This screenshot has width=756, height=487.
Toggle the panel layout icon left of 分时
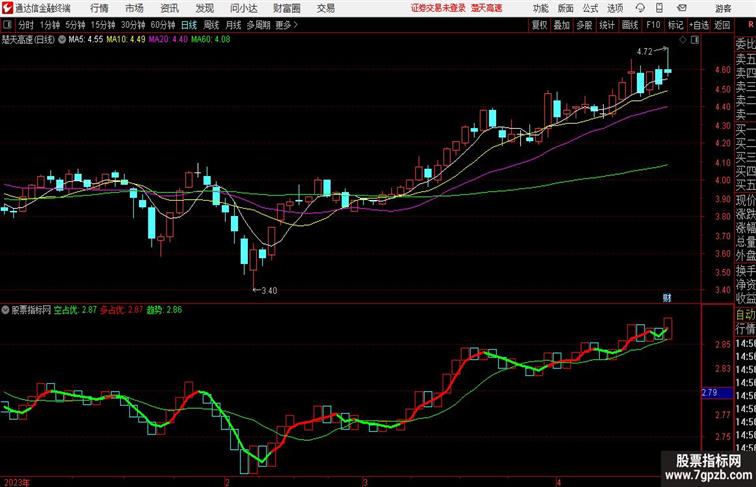pos(7,25)
